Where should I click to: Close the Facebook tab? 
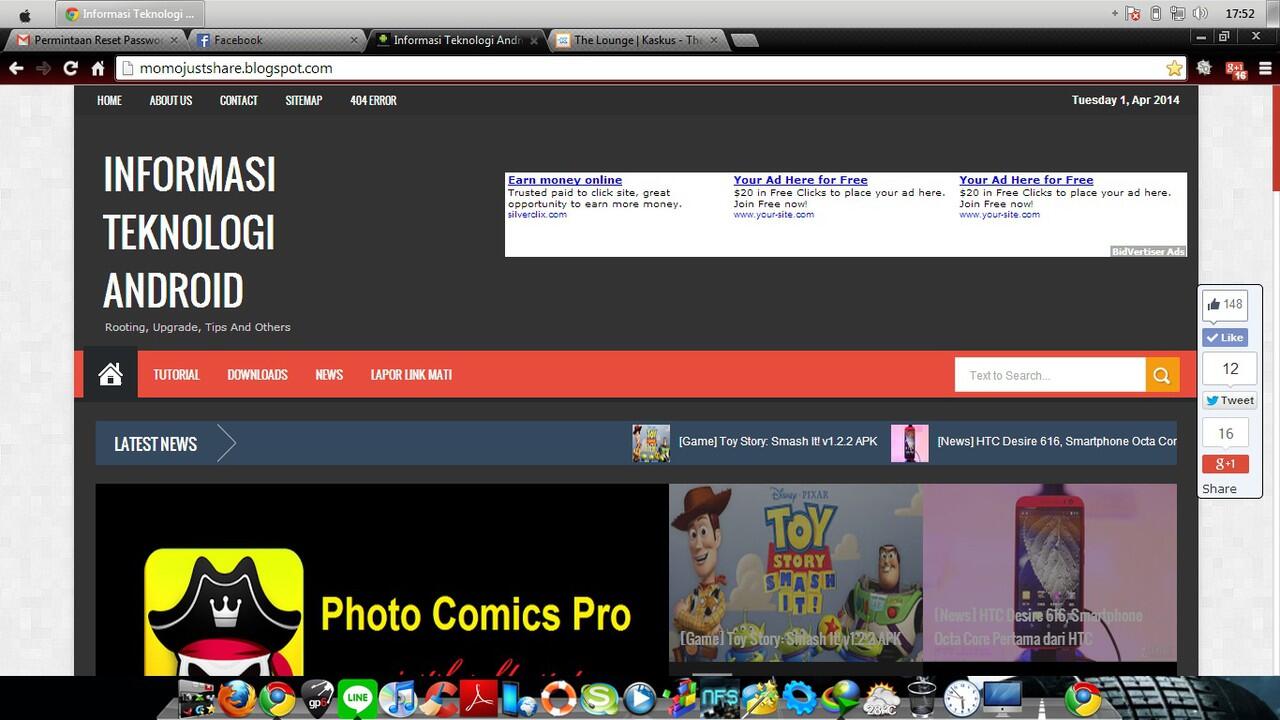[x=354, y=40]
